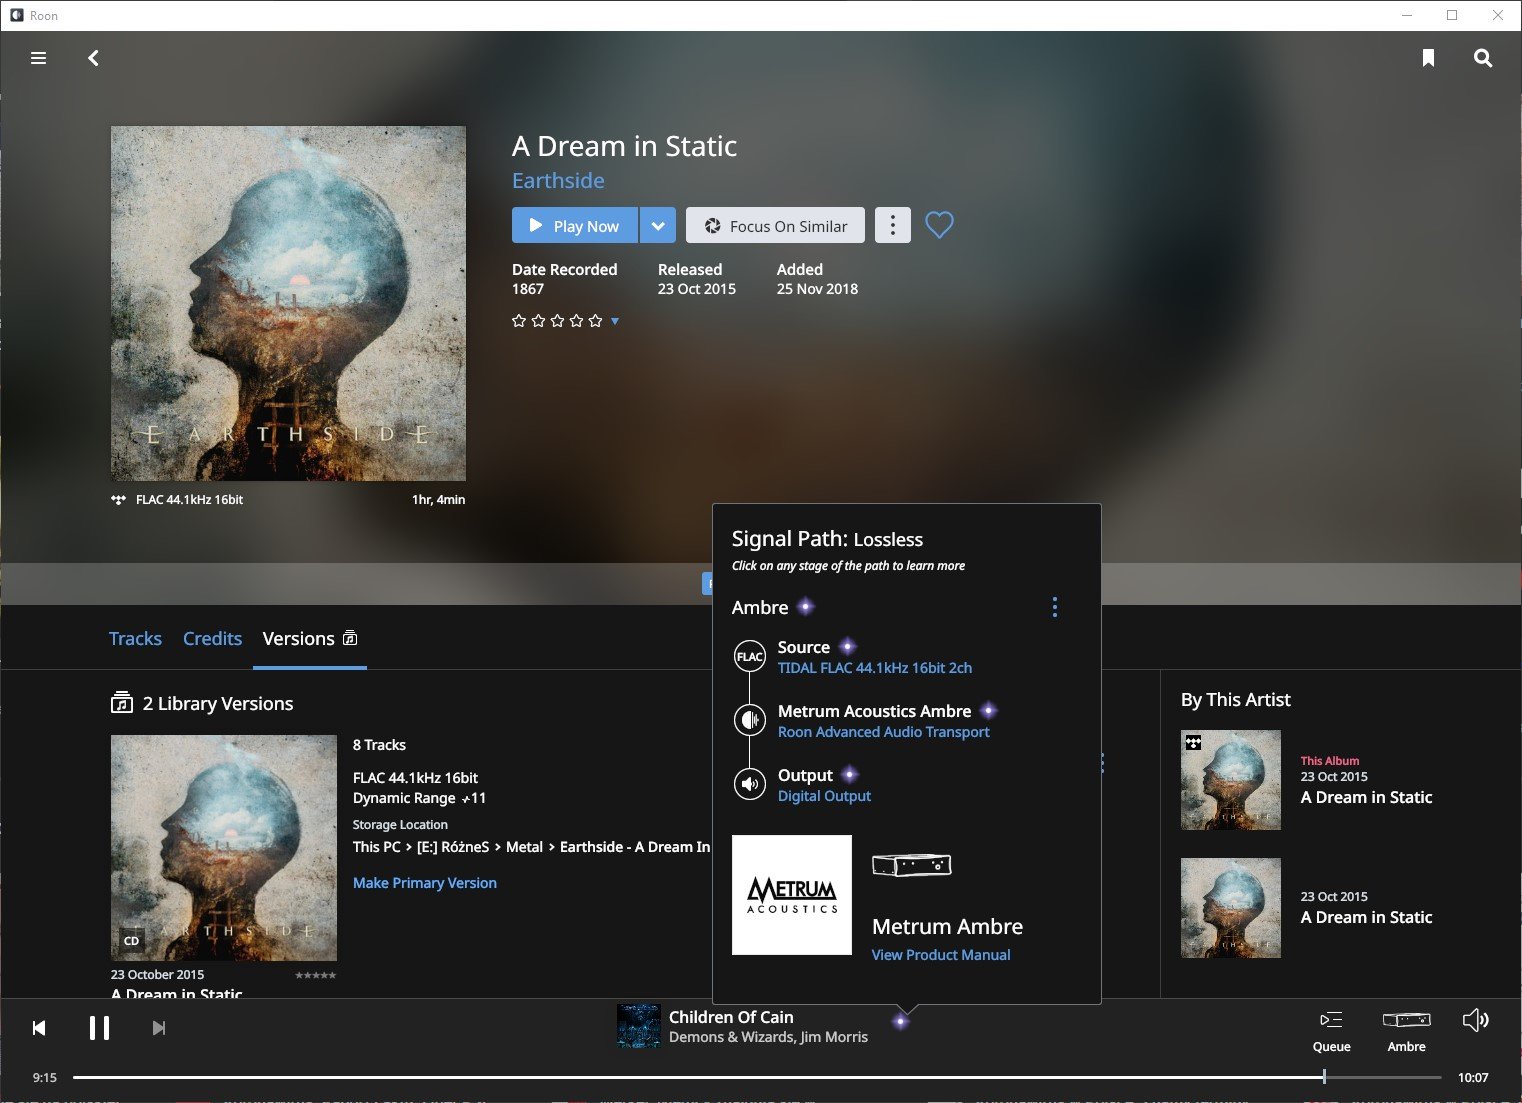This screenshot has width=1522, height=1103.
Task: Click Make Primary Version link
Action: [425, 883]
